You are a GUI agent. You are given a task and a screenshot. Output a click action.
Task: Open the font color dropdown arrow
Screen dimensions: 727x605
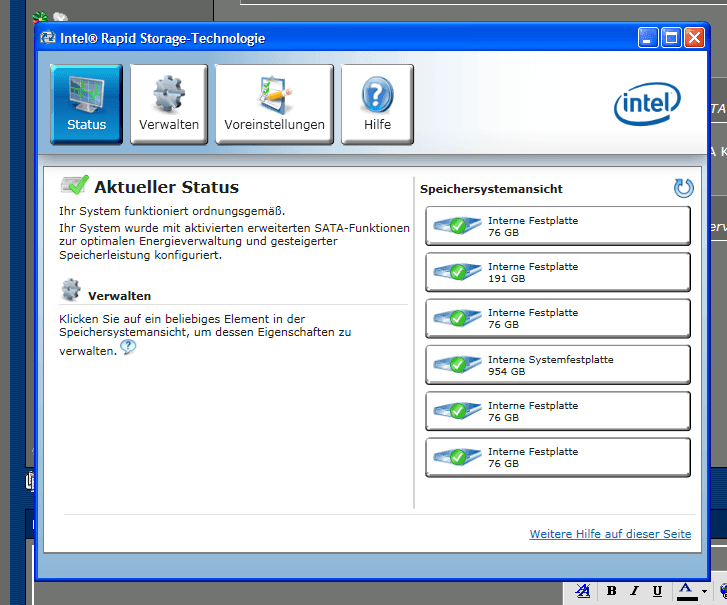tap(704, 591)
